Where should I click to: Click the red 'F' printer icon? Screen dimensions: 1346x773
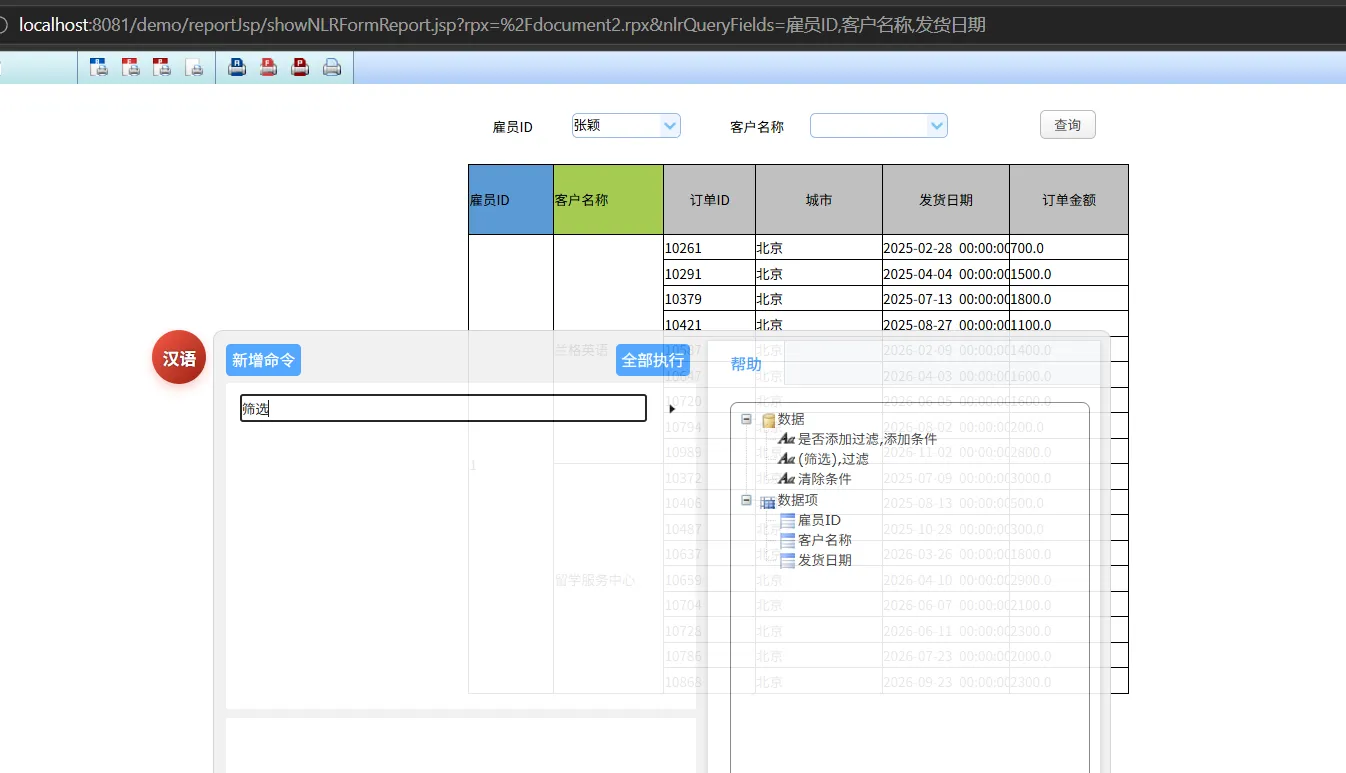click(268, 67)
